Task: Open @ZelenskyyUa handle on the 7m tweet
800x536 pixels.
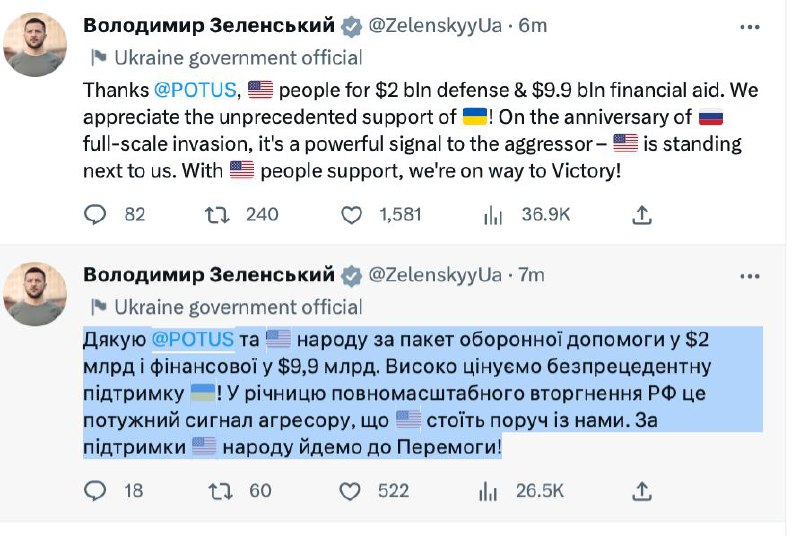Action: point(435,274)
